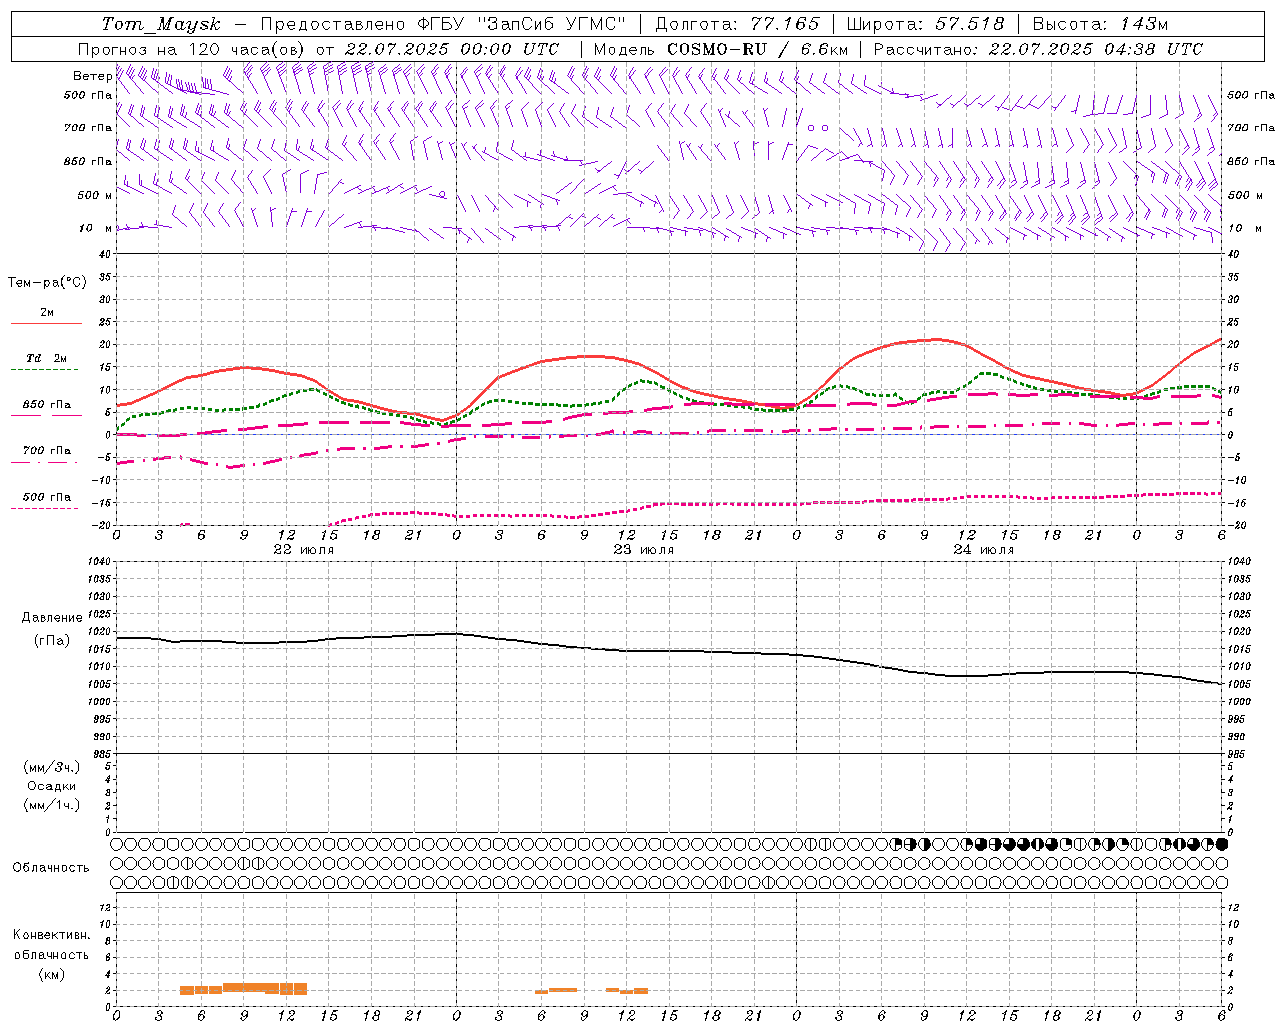Click the calm wind circles at 700 гПа
This screenshot has height=1024, width=1280.
point(818,128)
